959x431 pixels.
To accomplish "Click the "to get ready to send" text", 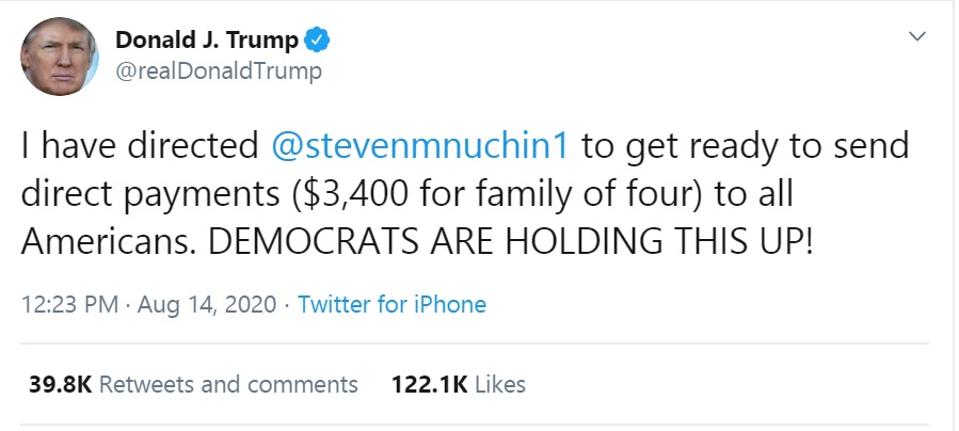I will [x=745, y=146].
